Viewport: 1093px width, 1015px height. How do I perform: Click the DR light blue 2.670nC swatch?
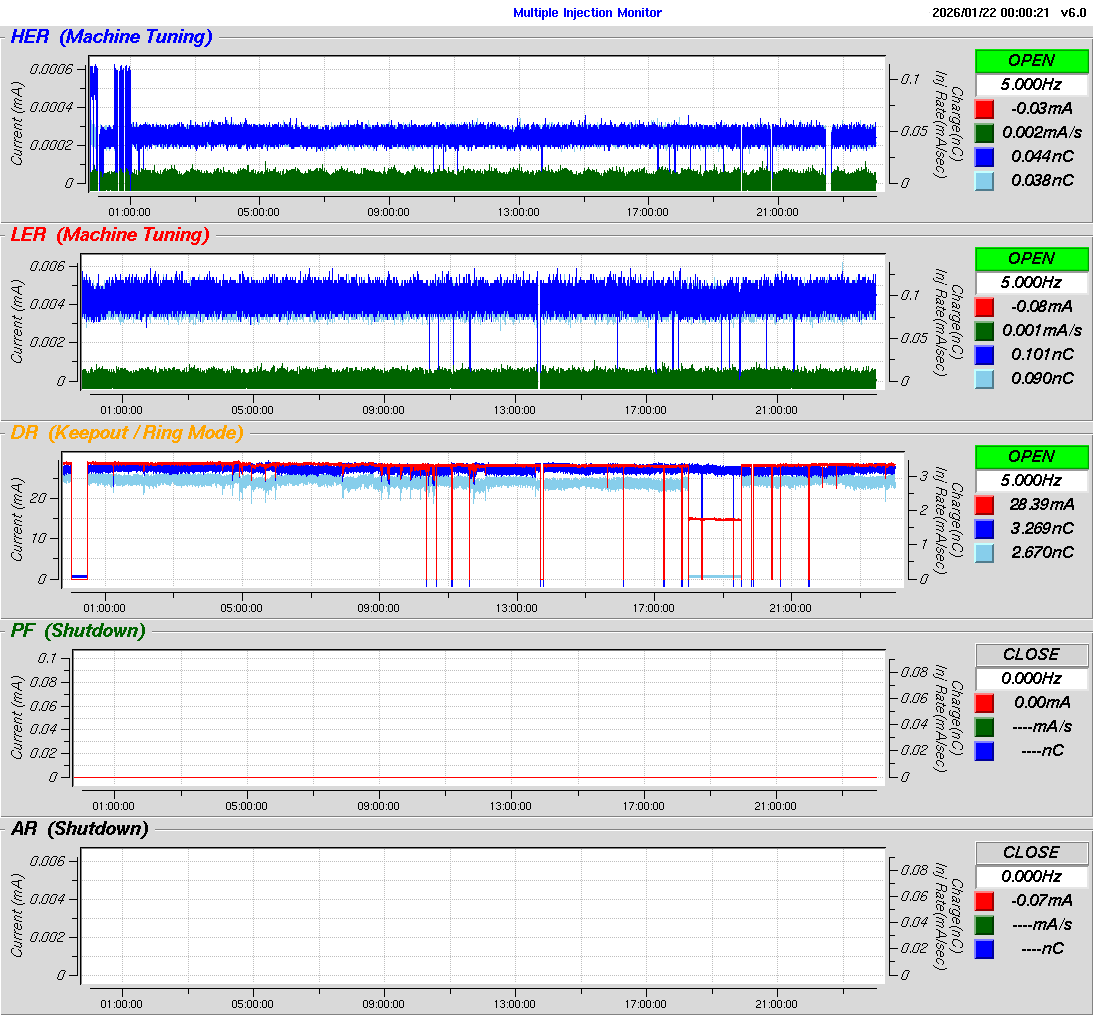pyautogui.click(x=984, y=553)
